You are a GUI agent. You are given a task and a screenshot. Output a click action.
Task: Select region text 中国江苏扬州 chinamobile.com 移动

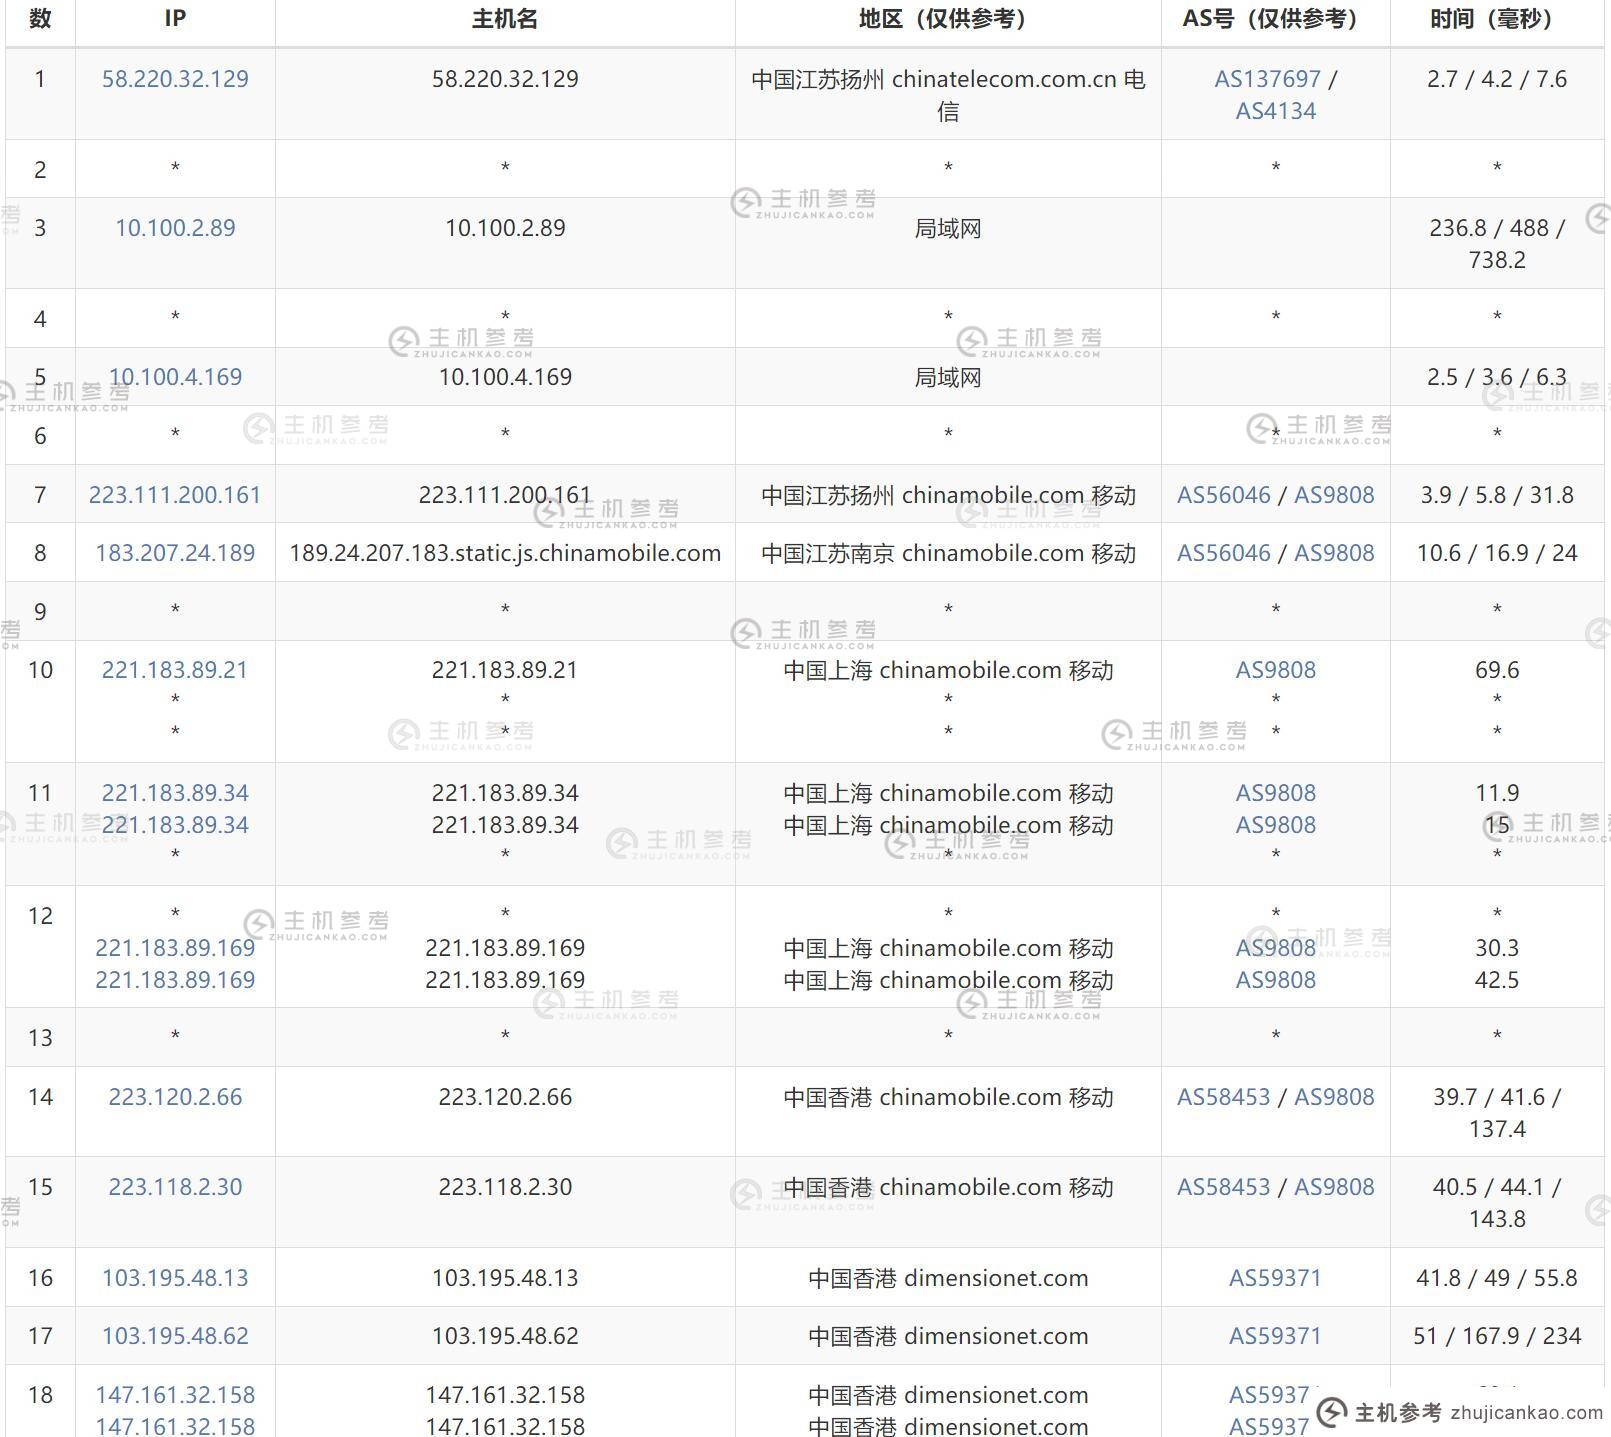pos(948,495)
